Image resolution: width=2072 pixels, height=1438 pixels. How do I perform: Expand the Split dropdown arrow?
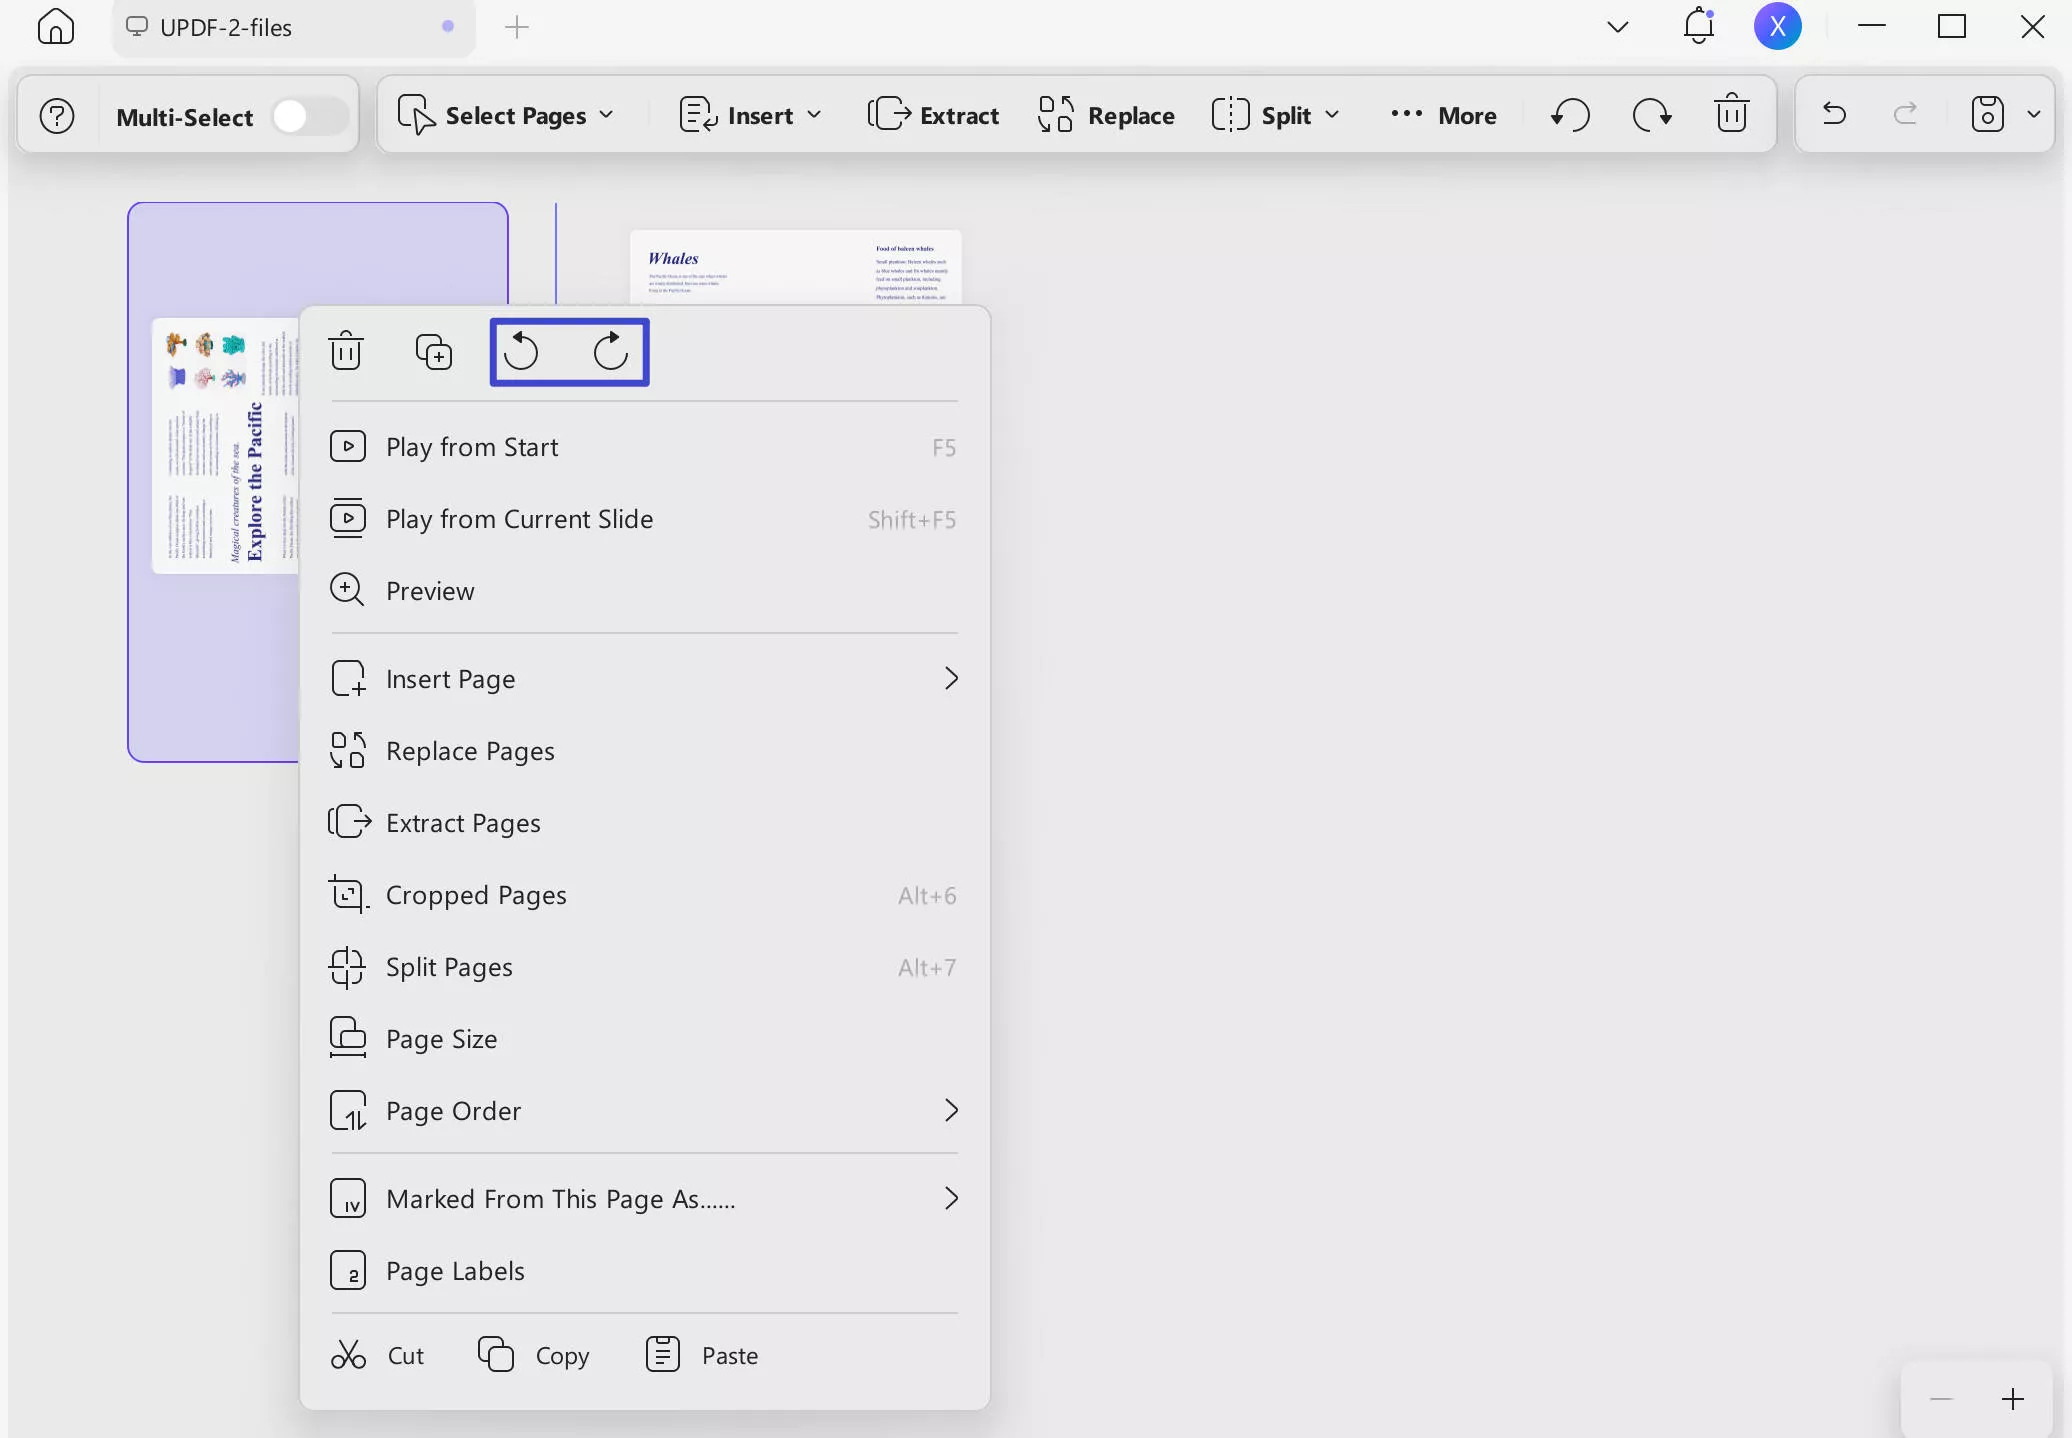click(1332, 115)
